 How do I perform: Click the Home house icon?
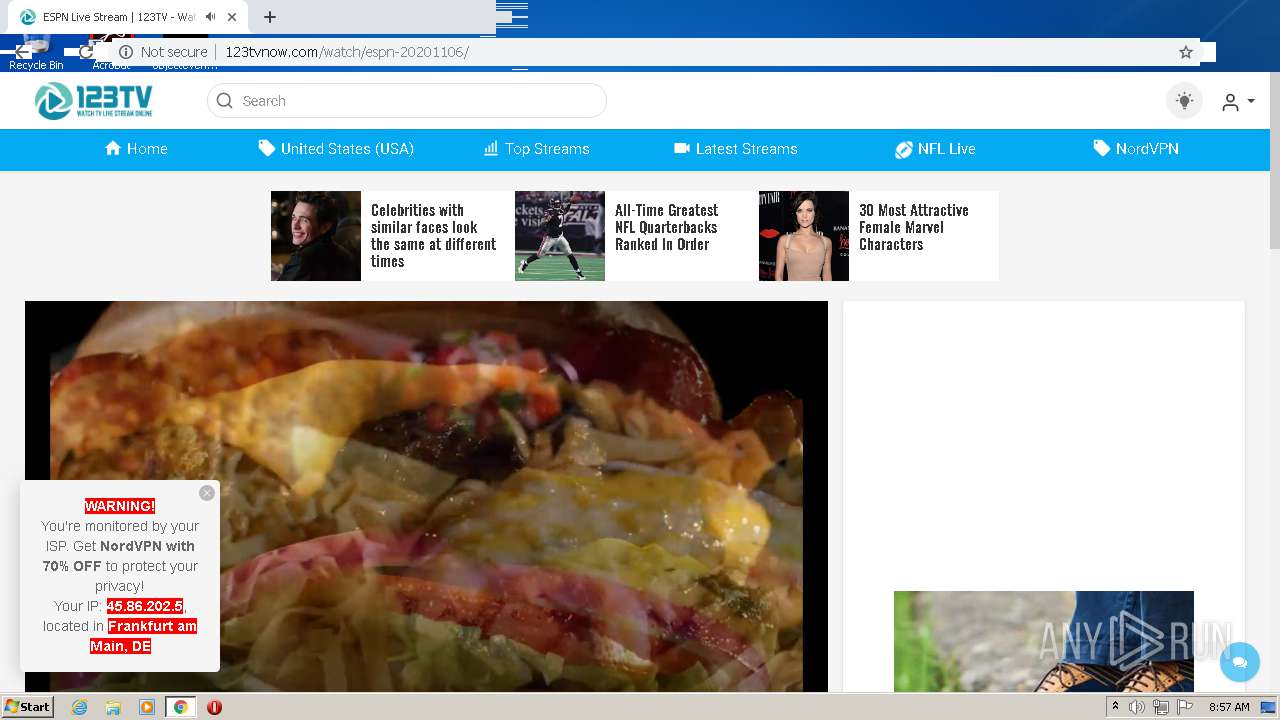coord(113,148)
